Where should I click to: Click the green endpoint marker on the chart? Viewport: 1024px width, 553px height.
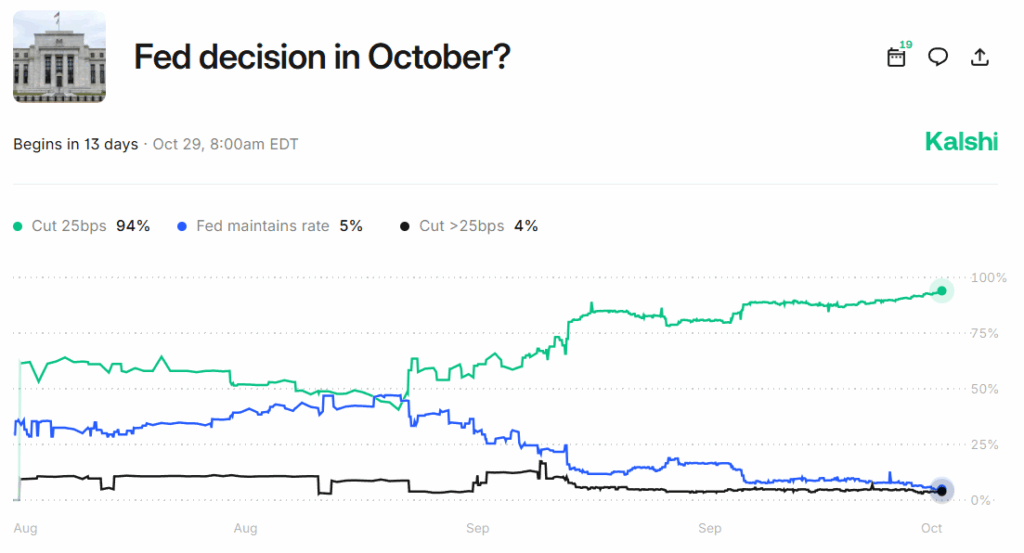(941, 291)
